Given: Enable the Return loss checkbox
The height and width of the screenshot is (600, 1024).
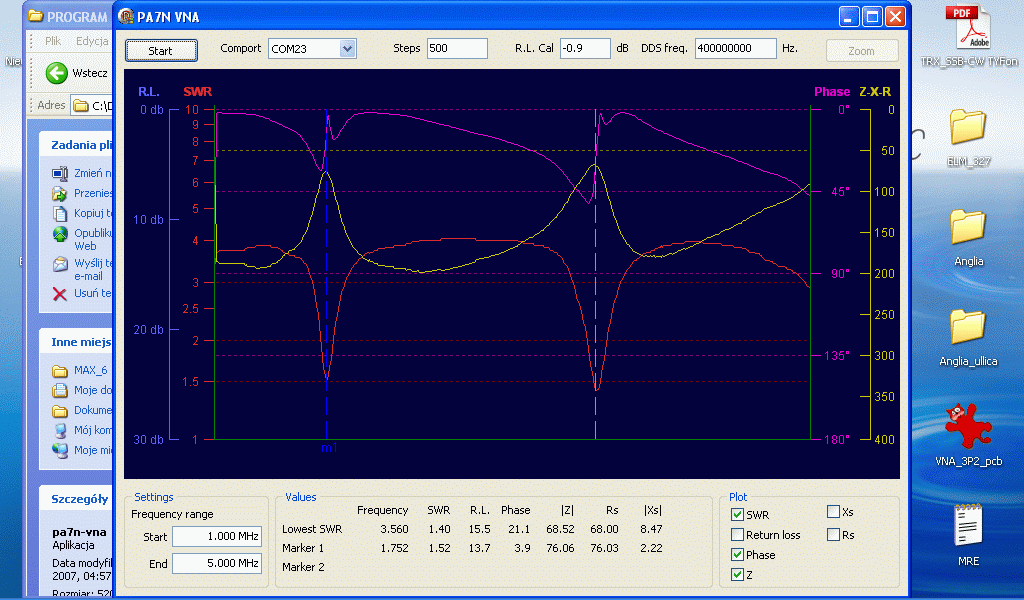Looking at the screenshot, I should click(x=737, y=535).
